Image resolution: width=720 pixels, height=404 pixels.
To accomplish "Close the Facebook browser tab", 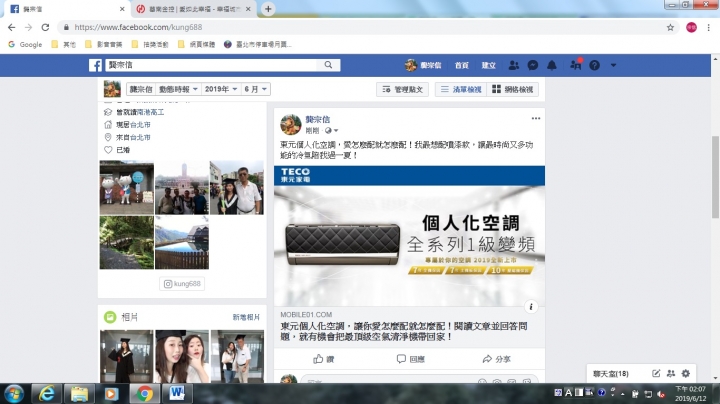I will pyautogui.click(x=122, y=9).
